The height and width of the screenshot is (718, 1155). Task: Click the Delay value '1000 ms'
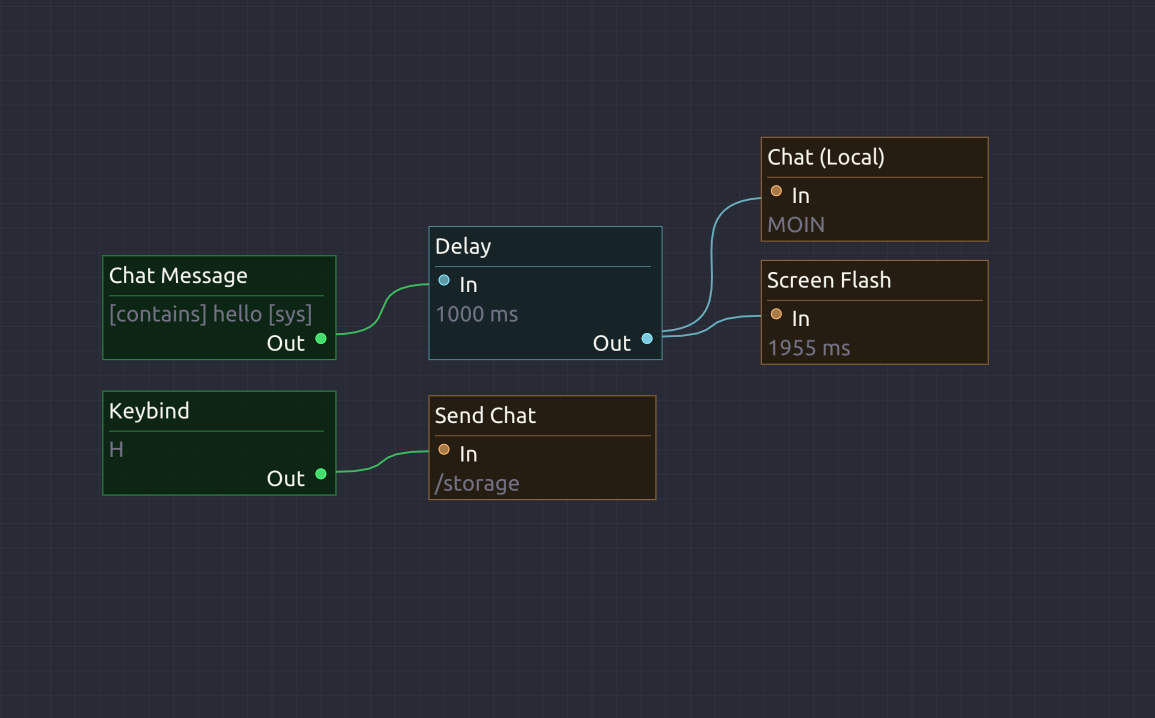477,314
